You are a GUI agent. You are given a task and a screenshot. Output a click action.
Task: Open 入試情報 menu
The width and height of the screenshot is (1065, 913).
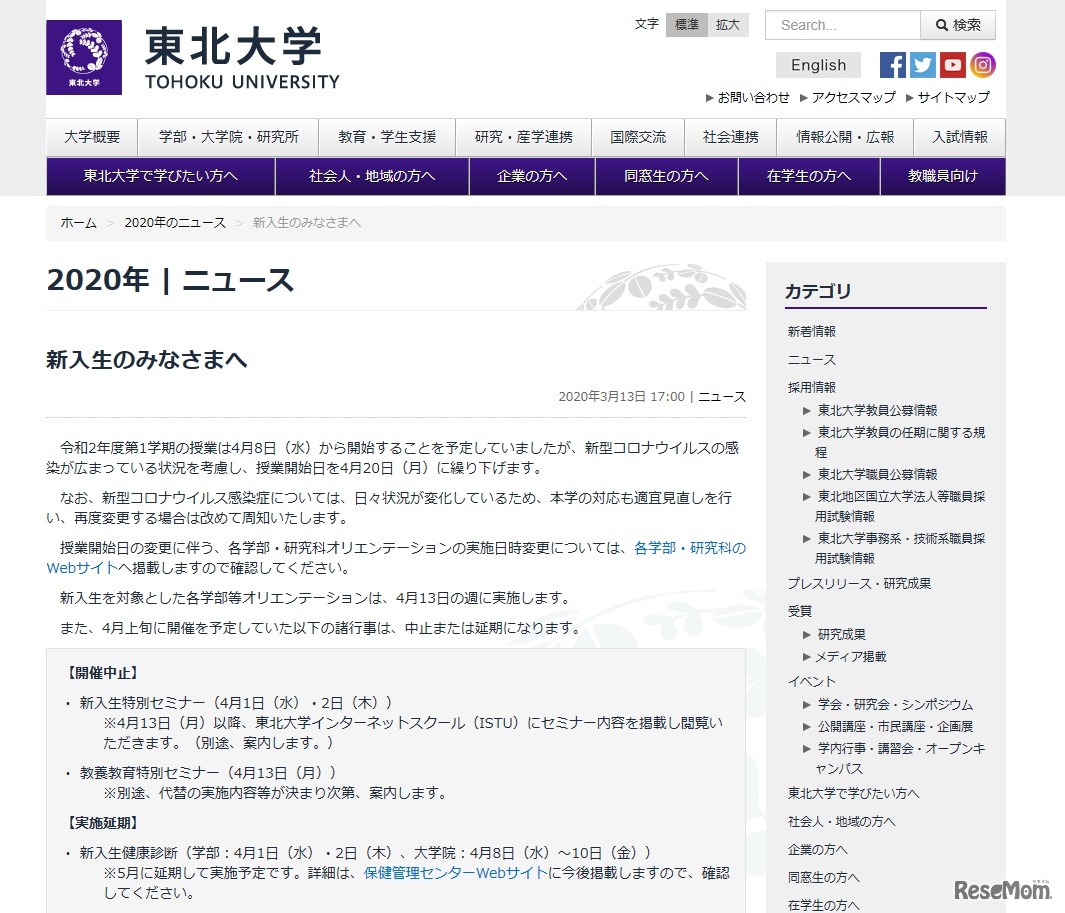pos(960,137)
